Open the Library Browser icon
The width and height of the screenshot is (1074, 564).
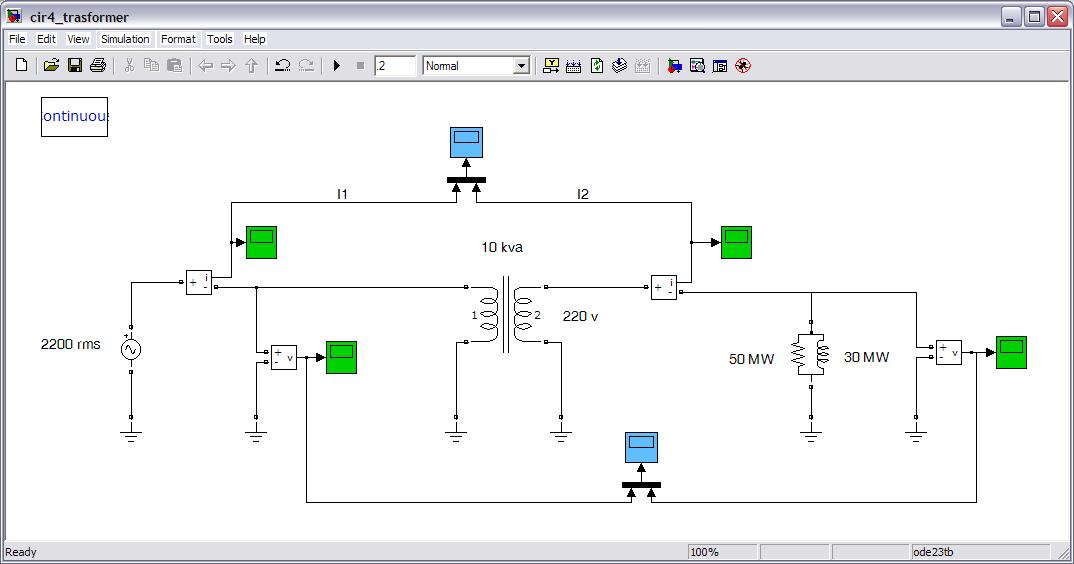[x=675, y=66]
